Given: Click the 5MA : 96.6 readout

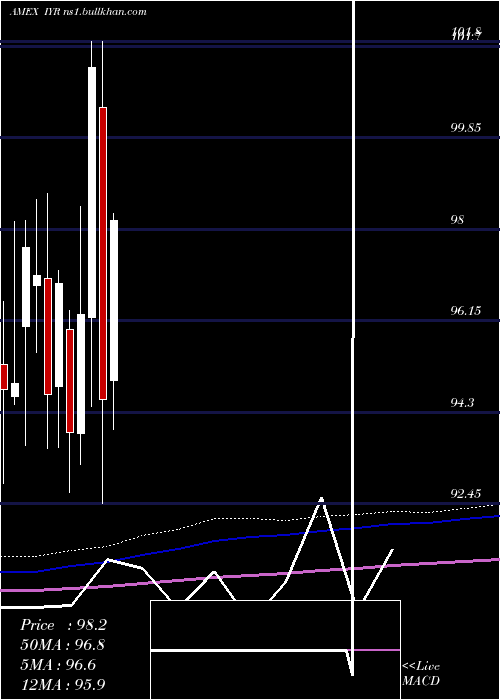Looking at the screenshot, I should click(x=58, y=665).
